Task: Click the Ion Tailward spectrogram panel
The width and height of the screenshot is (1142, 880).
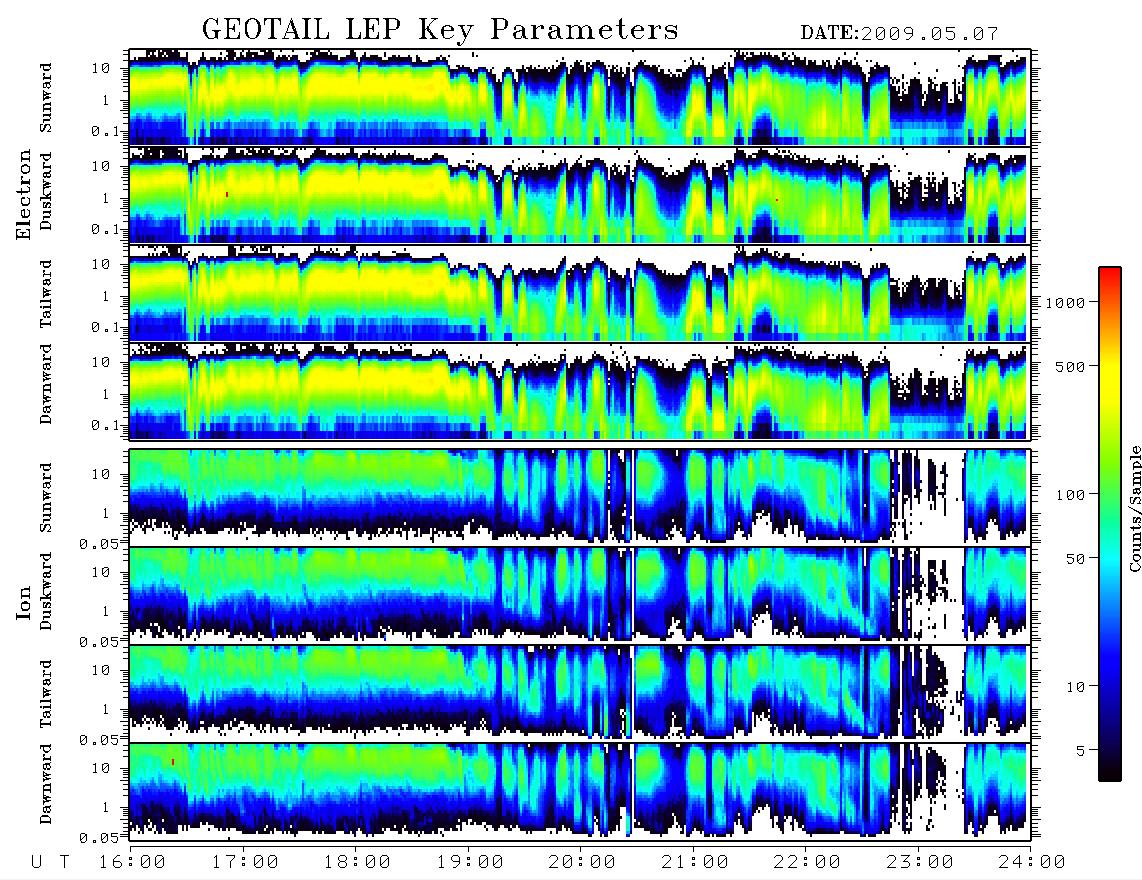Action: click(x=580, y=693)
